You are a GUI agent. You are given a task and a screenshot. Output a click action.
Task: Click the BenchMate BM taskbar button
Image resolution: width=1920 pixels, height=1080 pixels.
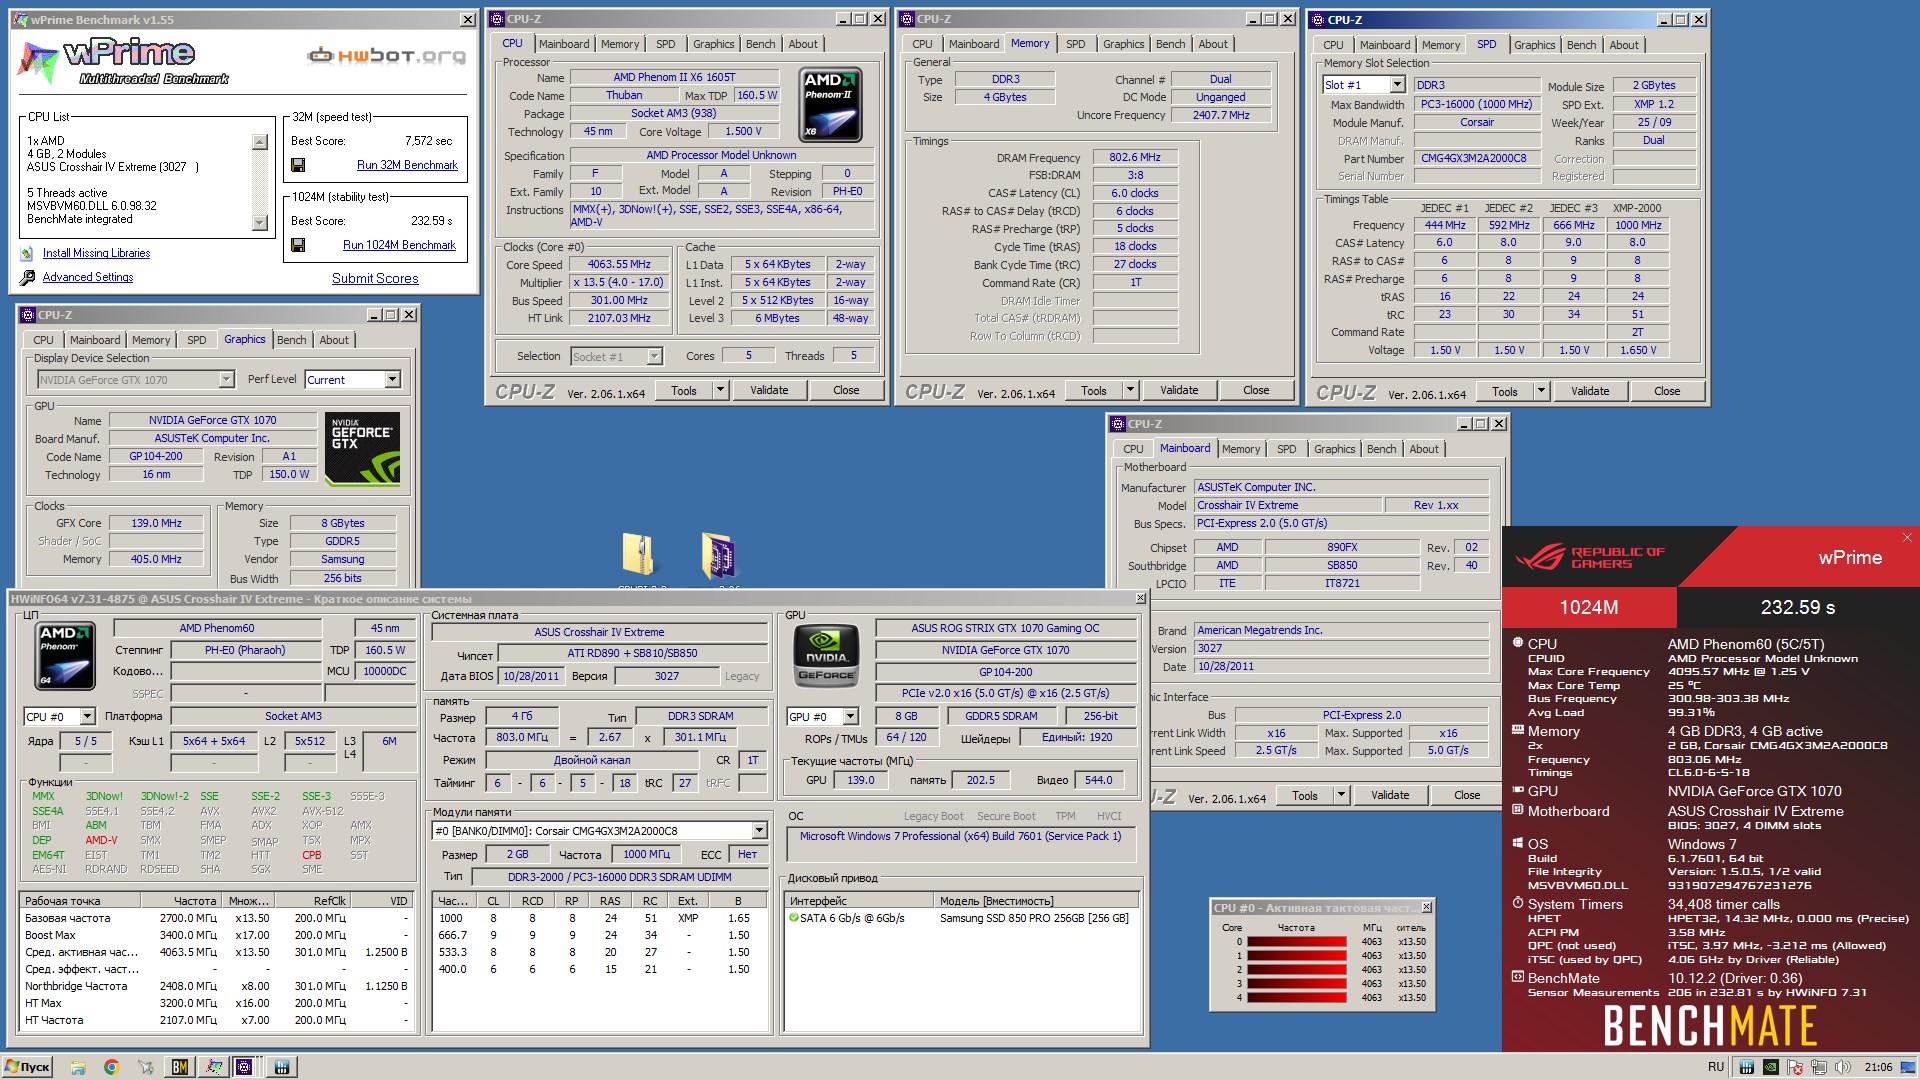[x=180, y=1067]
